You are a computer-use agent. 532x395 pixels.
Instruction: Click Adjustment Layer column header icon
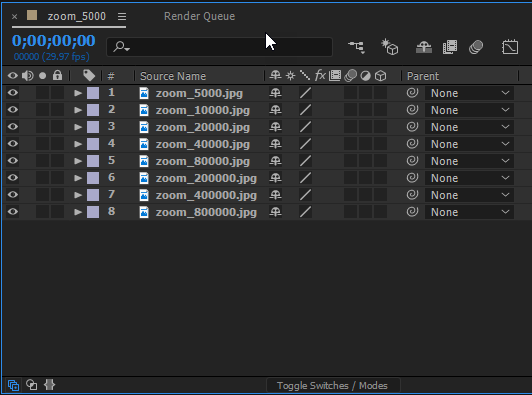(x=365, y=76)
